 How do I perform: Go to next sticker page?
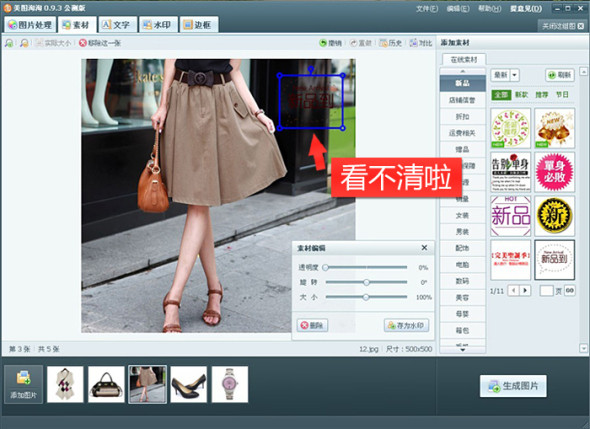(525, 291)
